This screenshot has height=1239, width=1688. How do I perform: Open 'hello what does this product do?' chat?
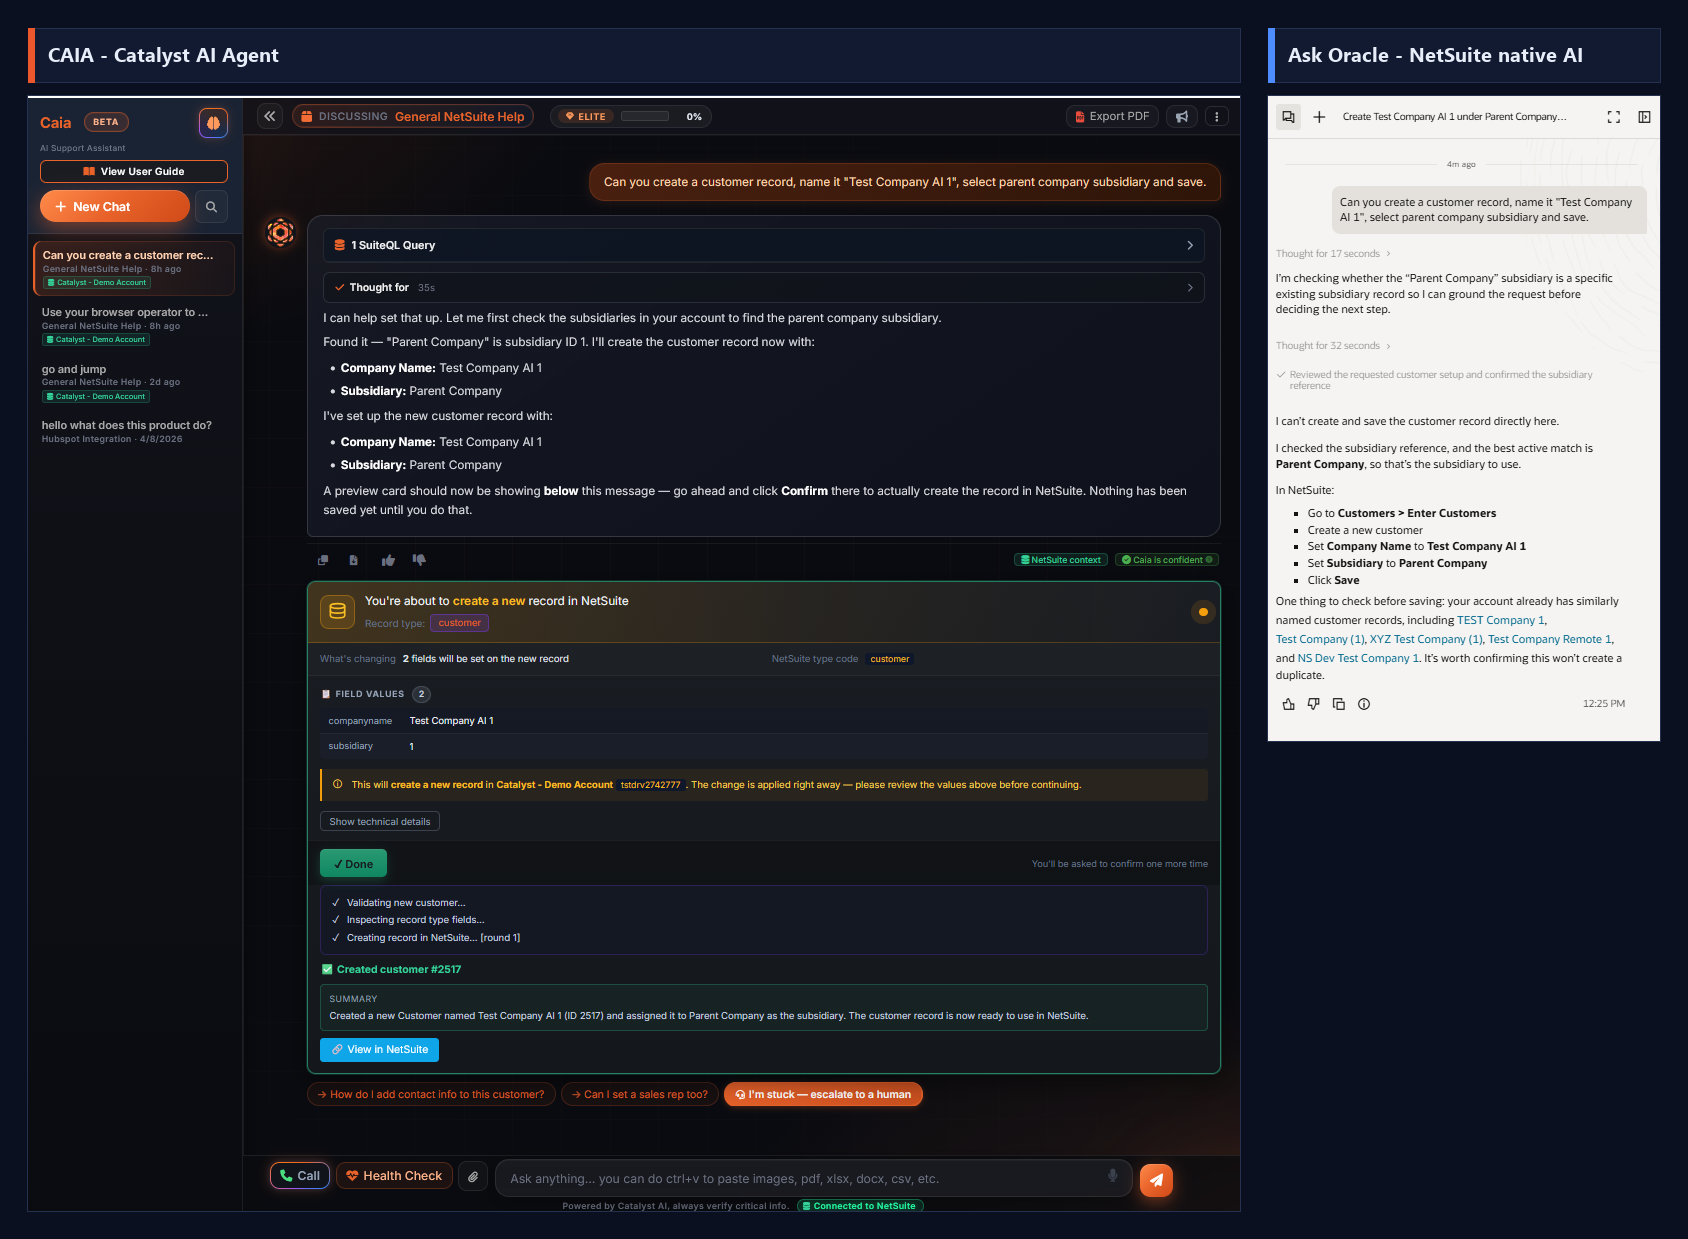point(134,432)
